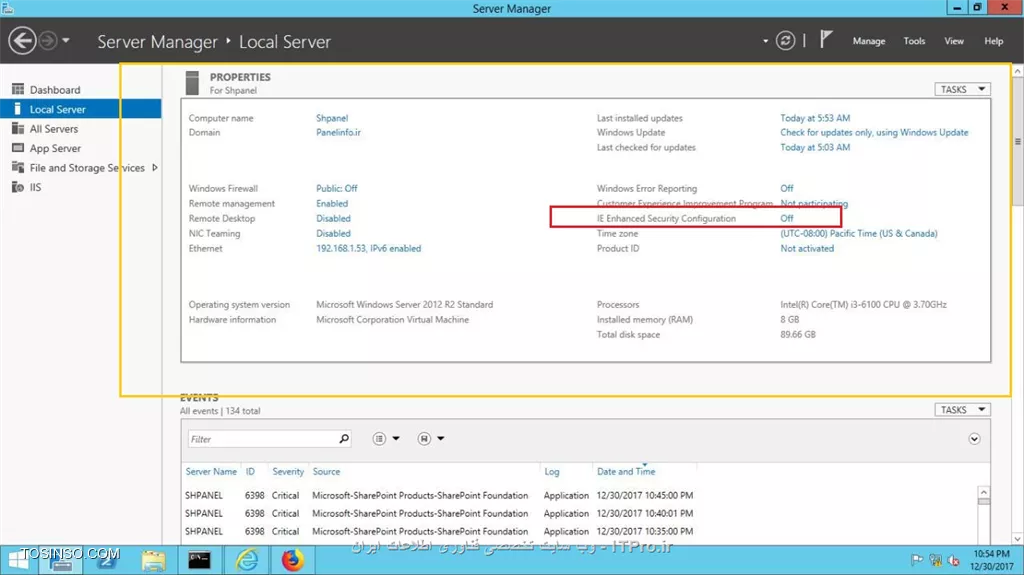1024x575 pixels.
Task: Open the command prompt taskbar icon
Action: click(199, 561)
